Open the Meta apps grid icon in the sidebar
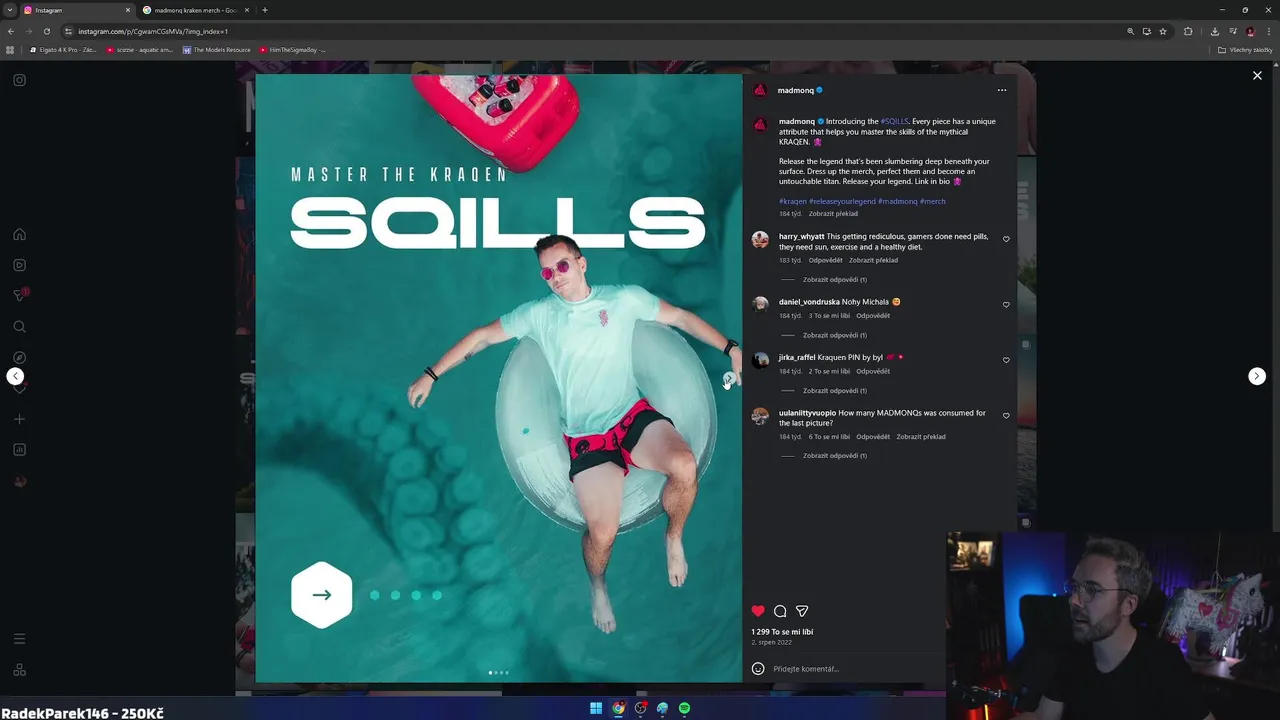 [19, 670]
